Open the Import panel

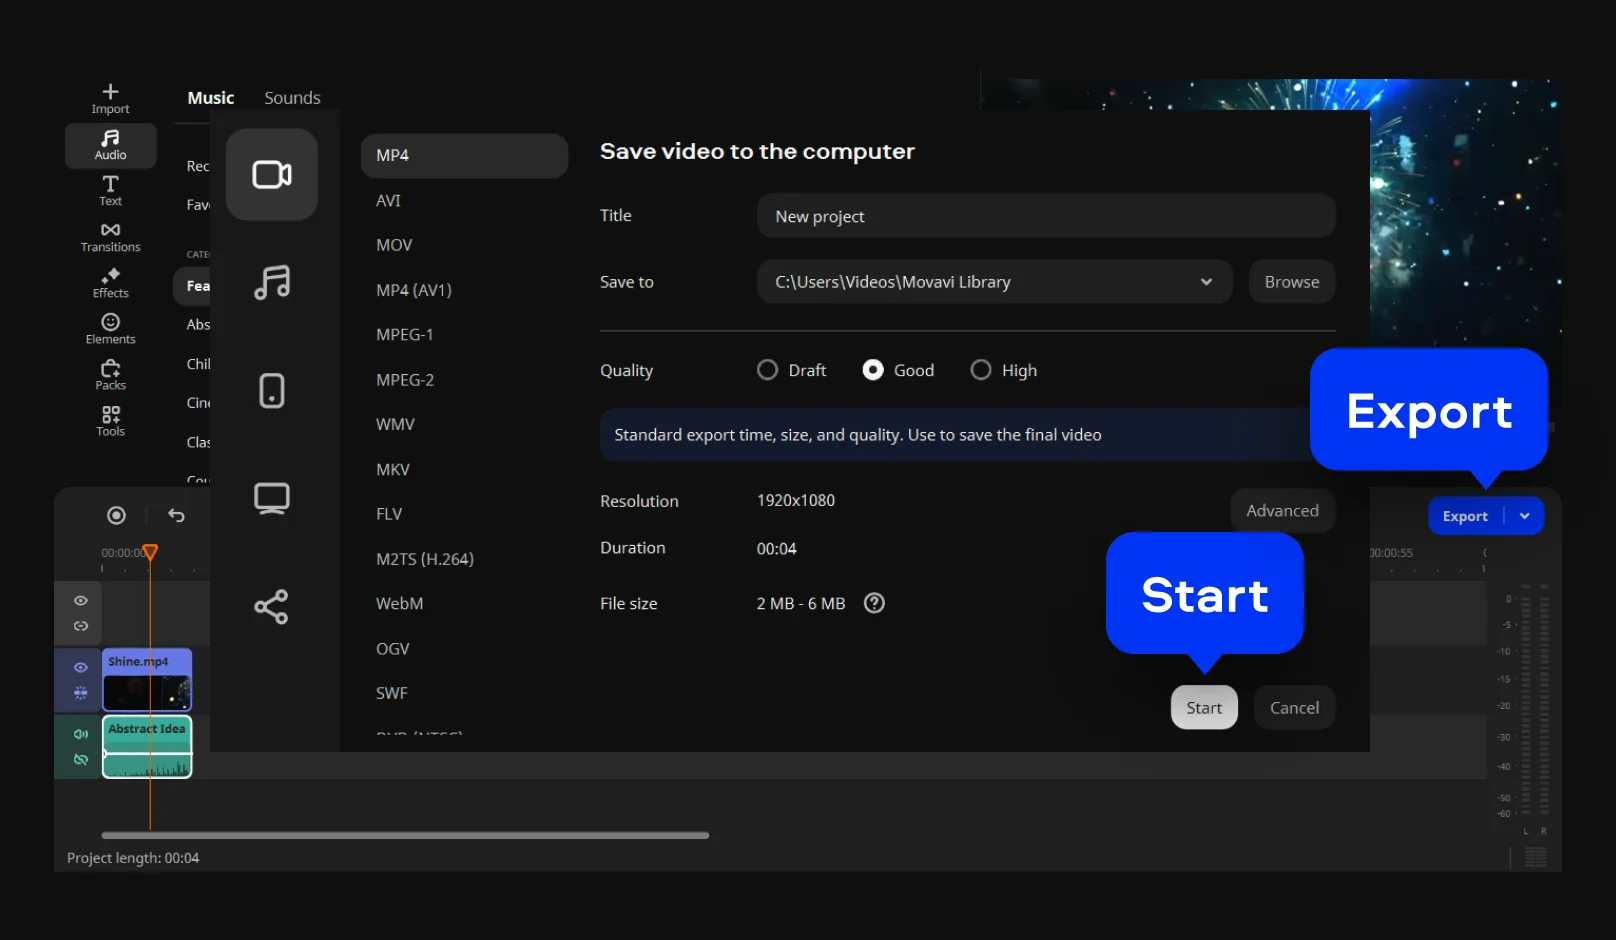[x=110, y=98]
